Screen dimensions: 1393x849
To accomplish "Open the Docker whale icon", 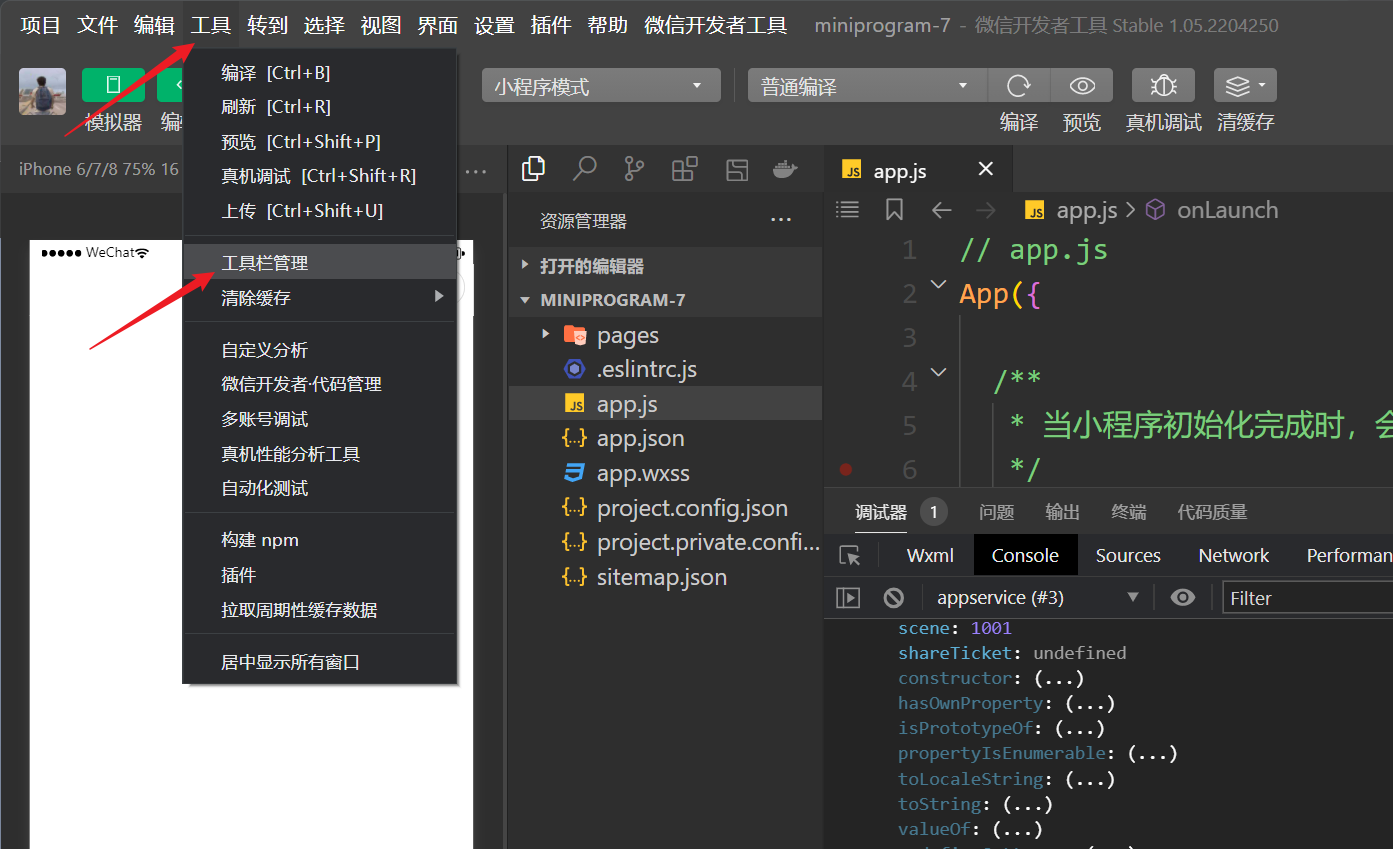I will click(786, 169).
